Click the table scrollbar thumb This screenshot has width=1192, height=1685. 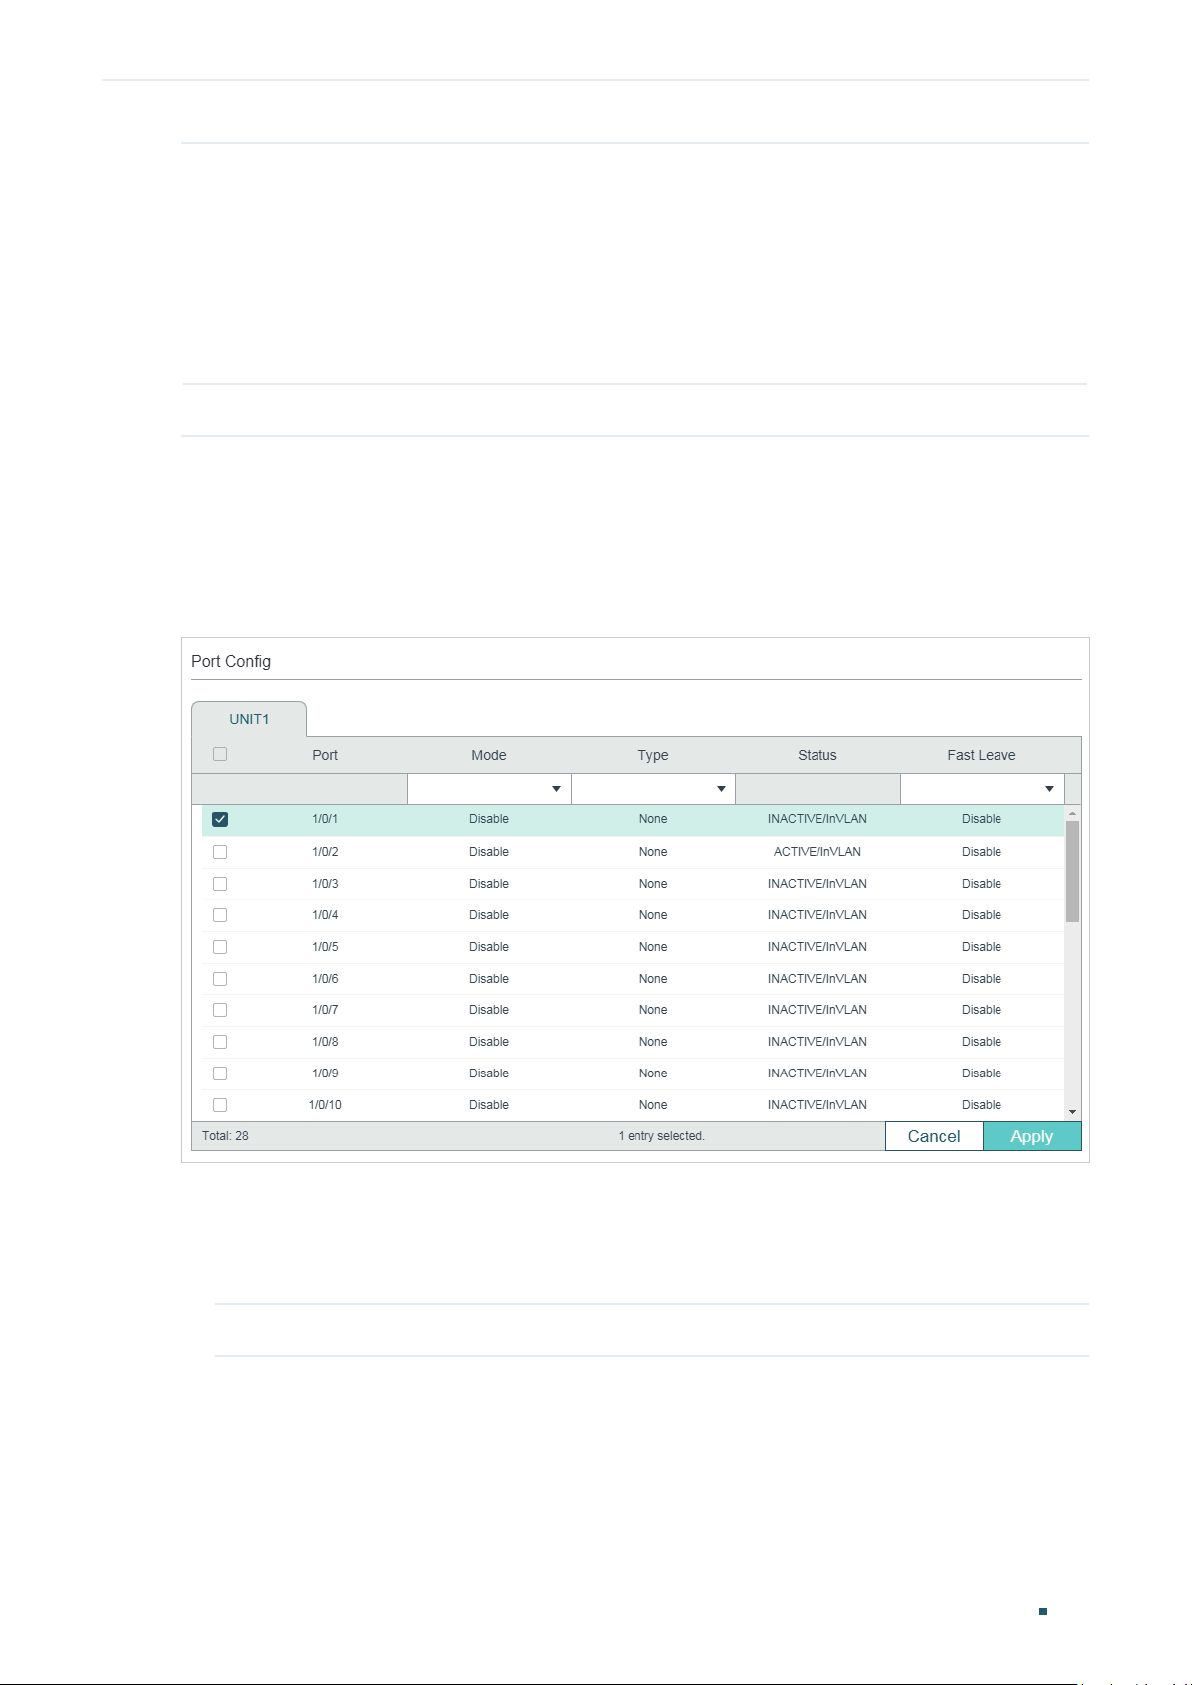pyautogui.click(x=1072, y=871)
